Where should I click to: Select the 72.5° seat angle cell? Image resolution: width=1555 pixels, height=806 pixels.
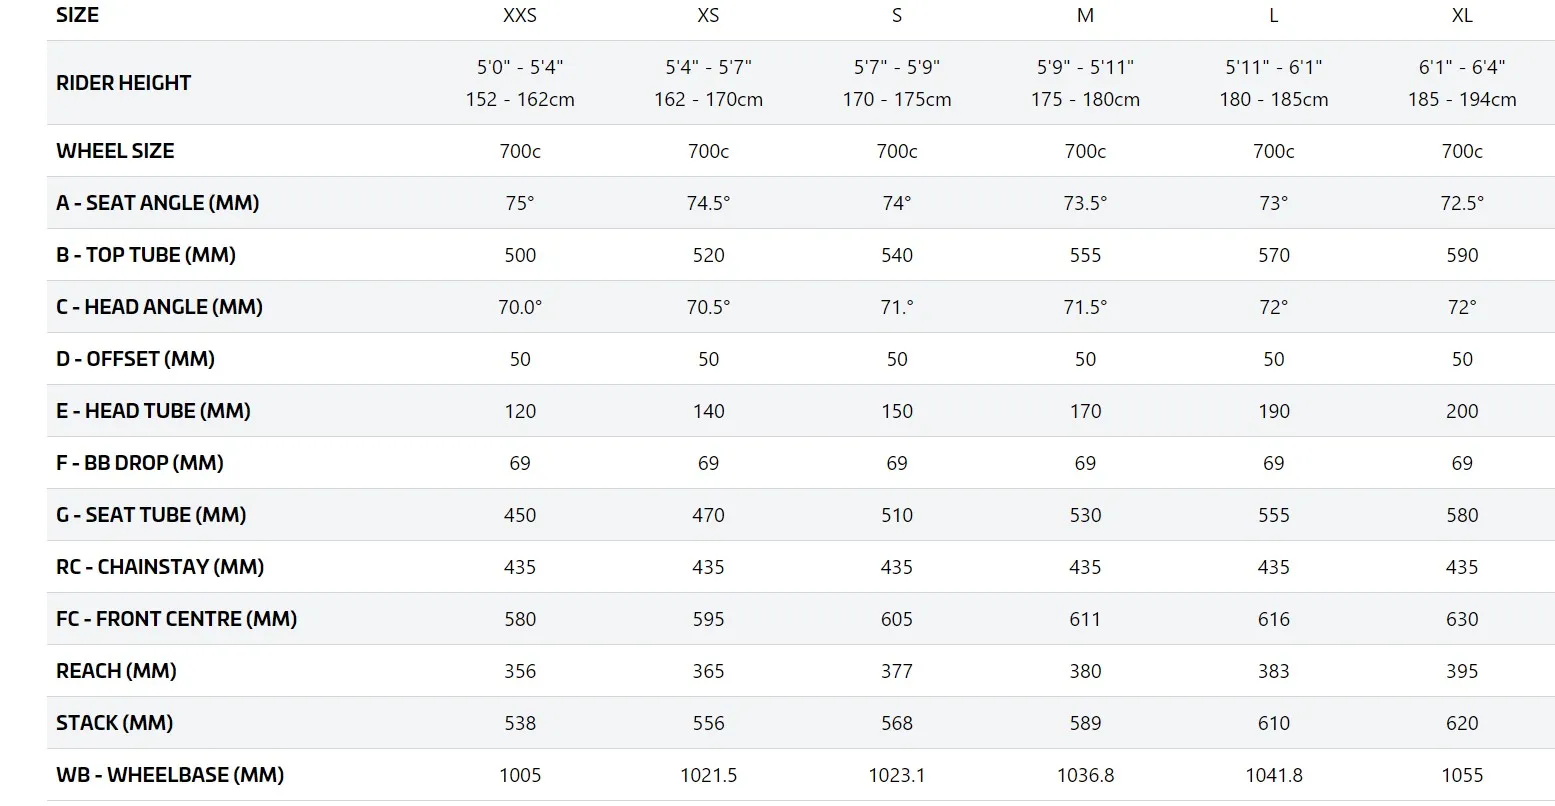[1462, 203]
